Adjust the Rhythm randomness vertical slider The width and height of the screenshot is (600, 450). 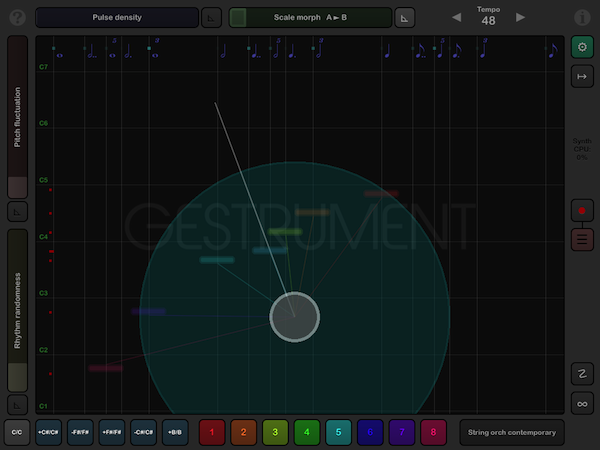(x=17, y=310)
